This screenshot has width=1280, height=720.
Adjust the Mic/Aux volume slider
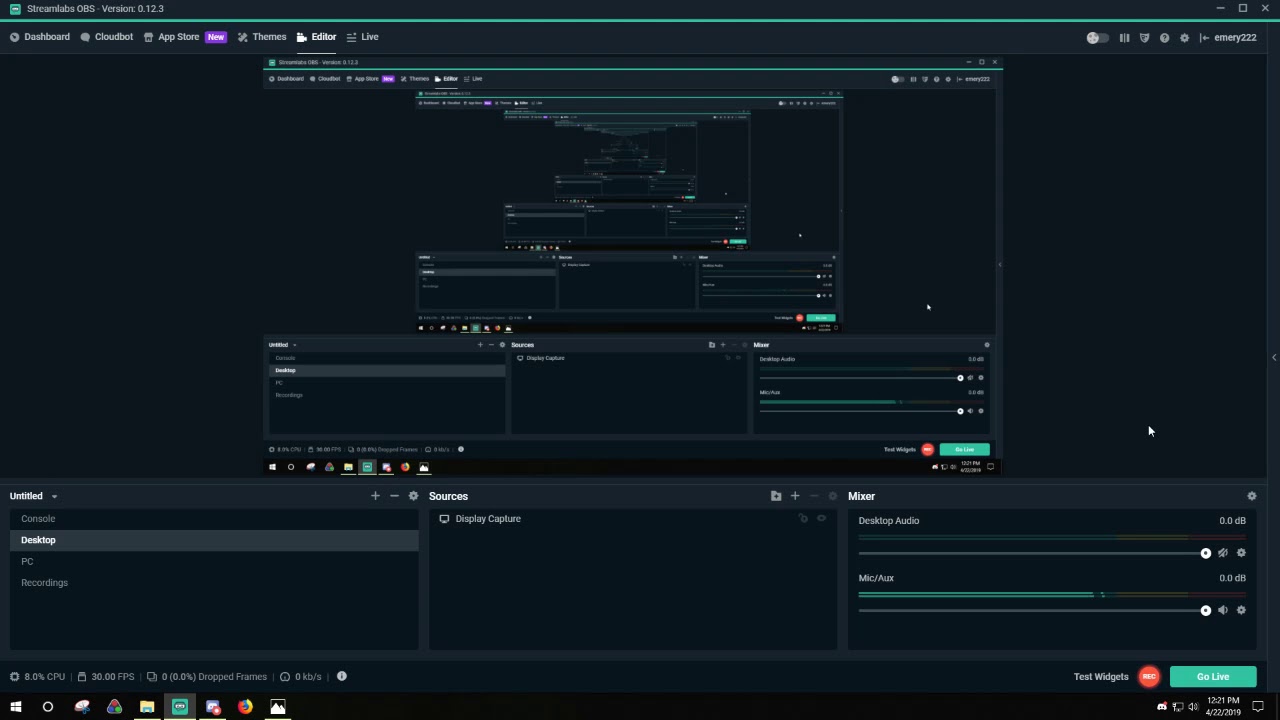pos(1034,610)
